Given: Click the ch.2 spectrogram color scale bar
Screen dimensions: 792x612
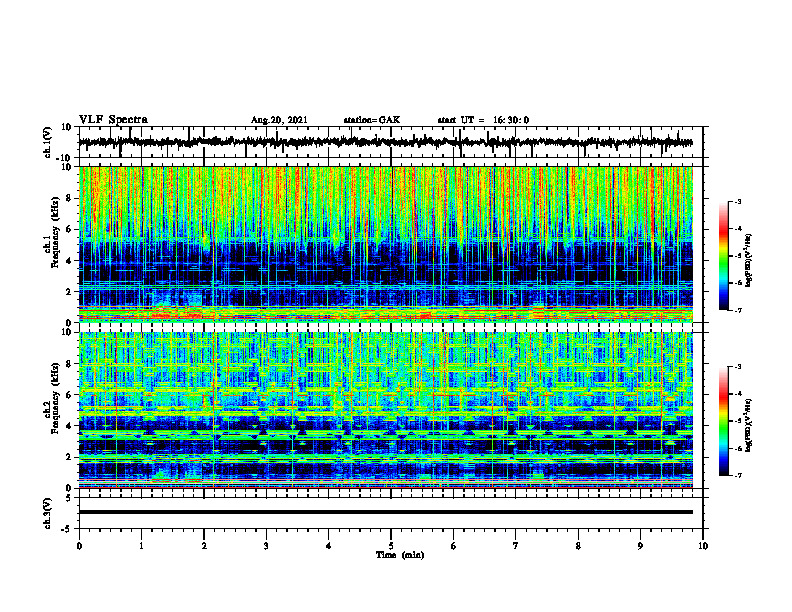Looking at the screenshot, I should point(724,421).
